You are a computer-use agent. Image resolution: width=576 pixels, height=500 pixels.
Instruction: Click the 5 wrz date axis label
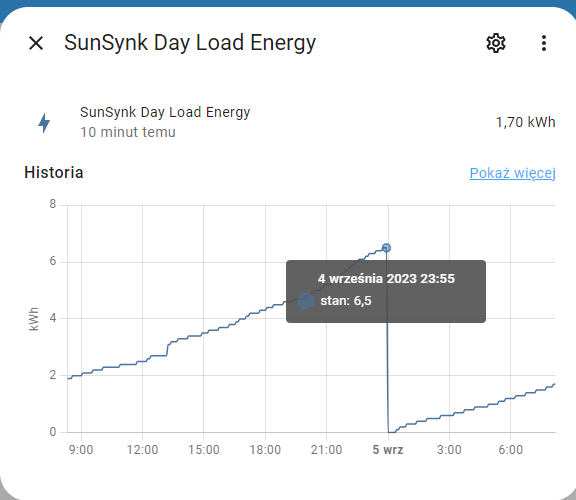(388, 449)
